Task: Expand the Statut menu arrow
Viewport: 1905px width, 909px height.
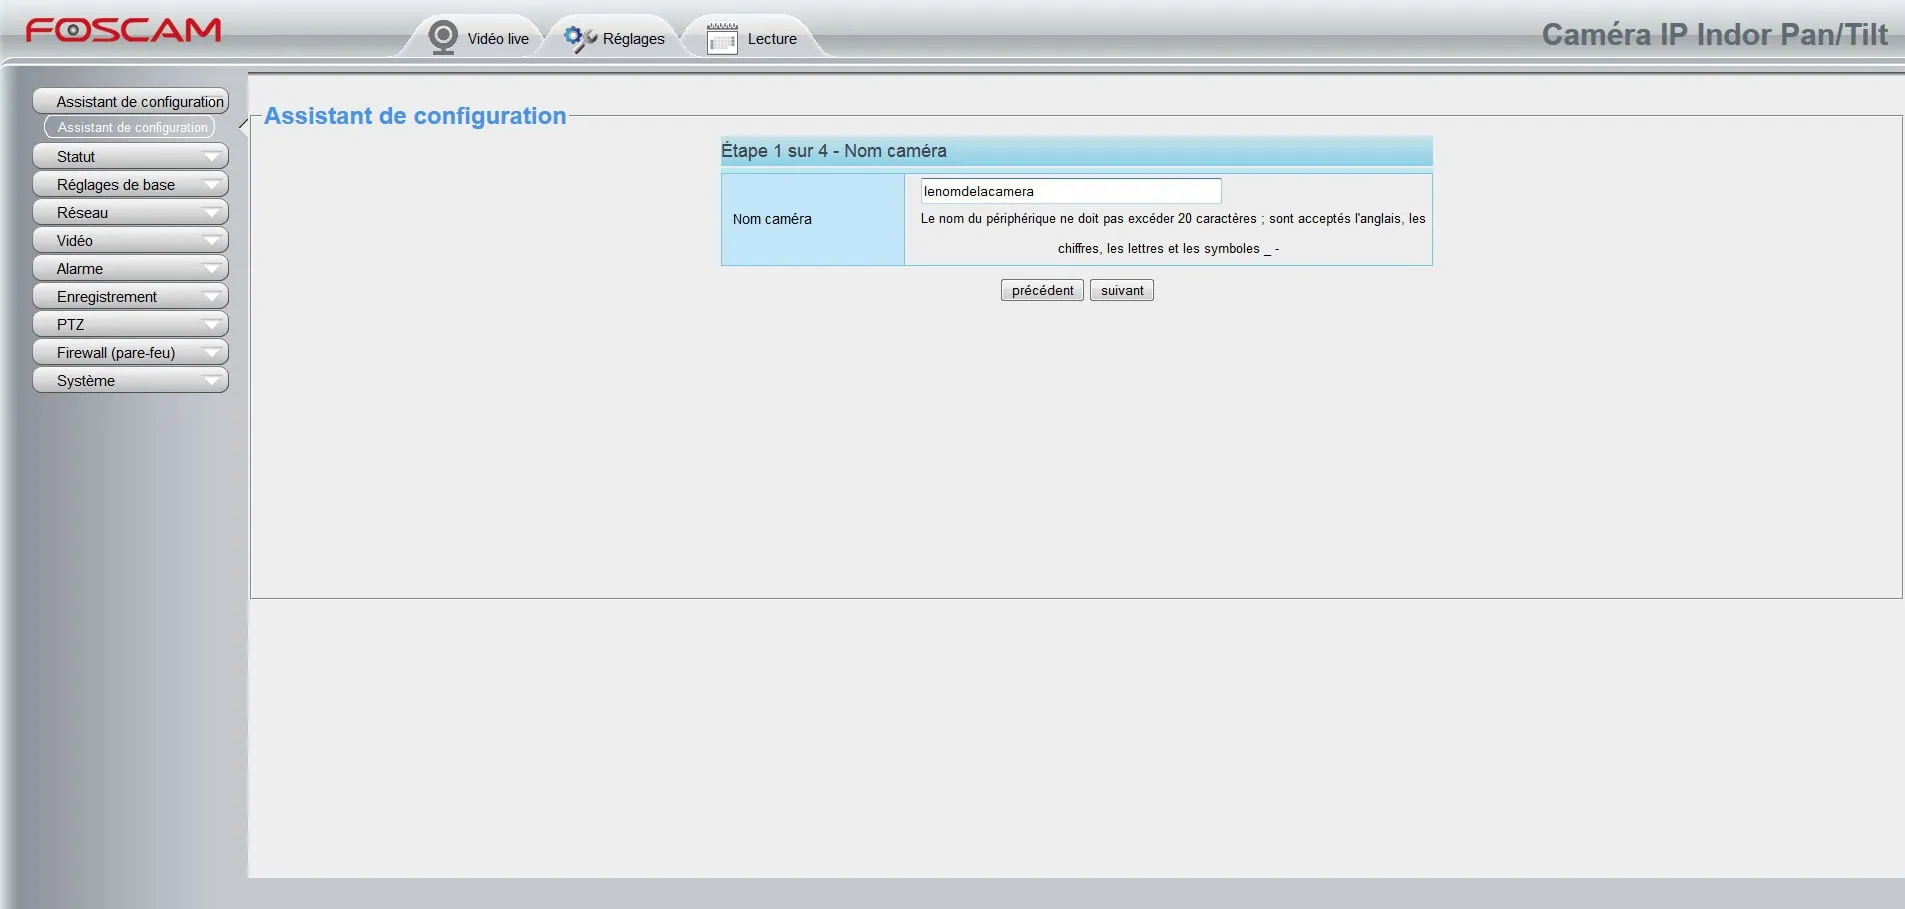Action: pos(211,157)
